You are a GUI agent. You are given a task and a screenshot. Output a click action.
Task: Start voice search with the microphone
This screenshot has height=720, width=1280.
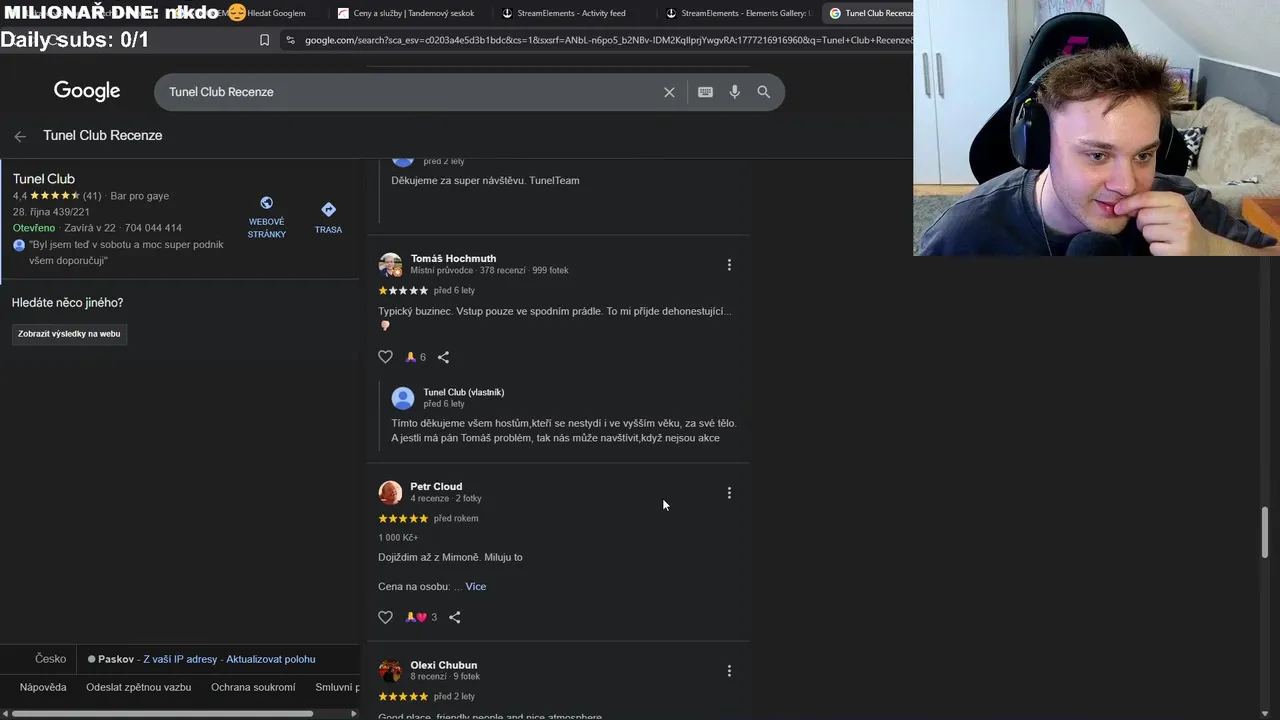pos(734,92)
